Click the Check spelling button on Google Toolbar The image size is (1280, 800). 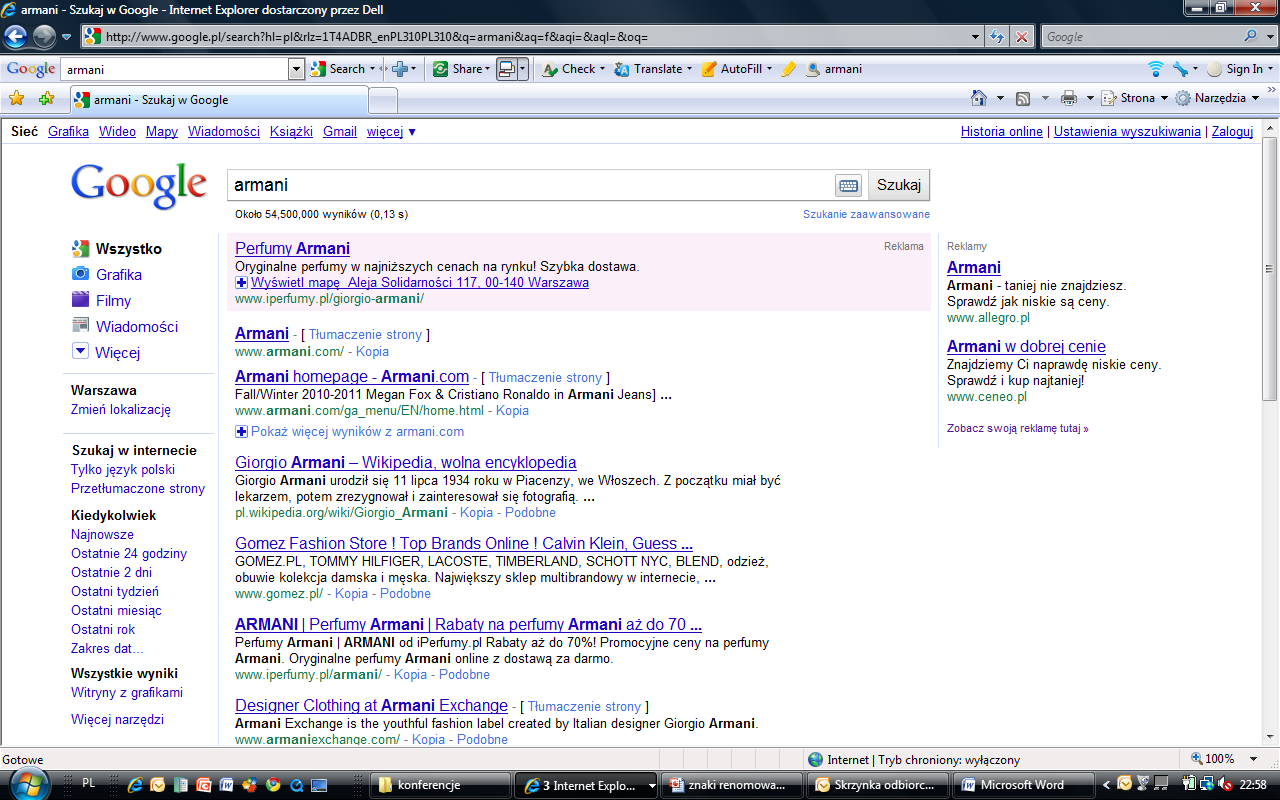click(x=568, y=69)
